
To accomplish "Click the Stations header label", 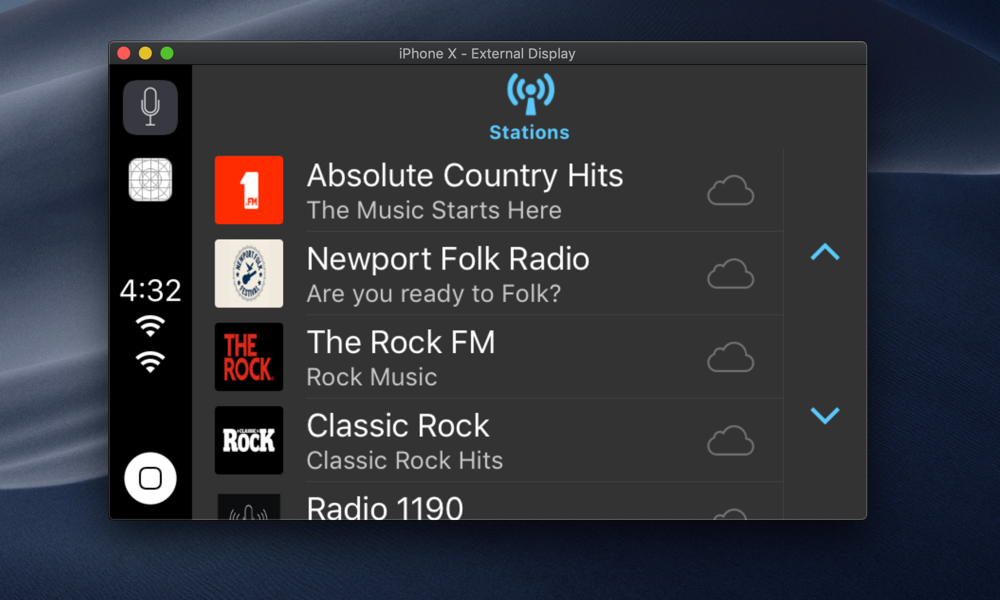I will 529,131.
